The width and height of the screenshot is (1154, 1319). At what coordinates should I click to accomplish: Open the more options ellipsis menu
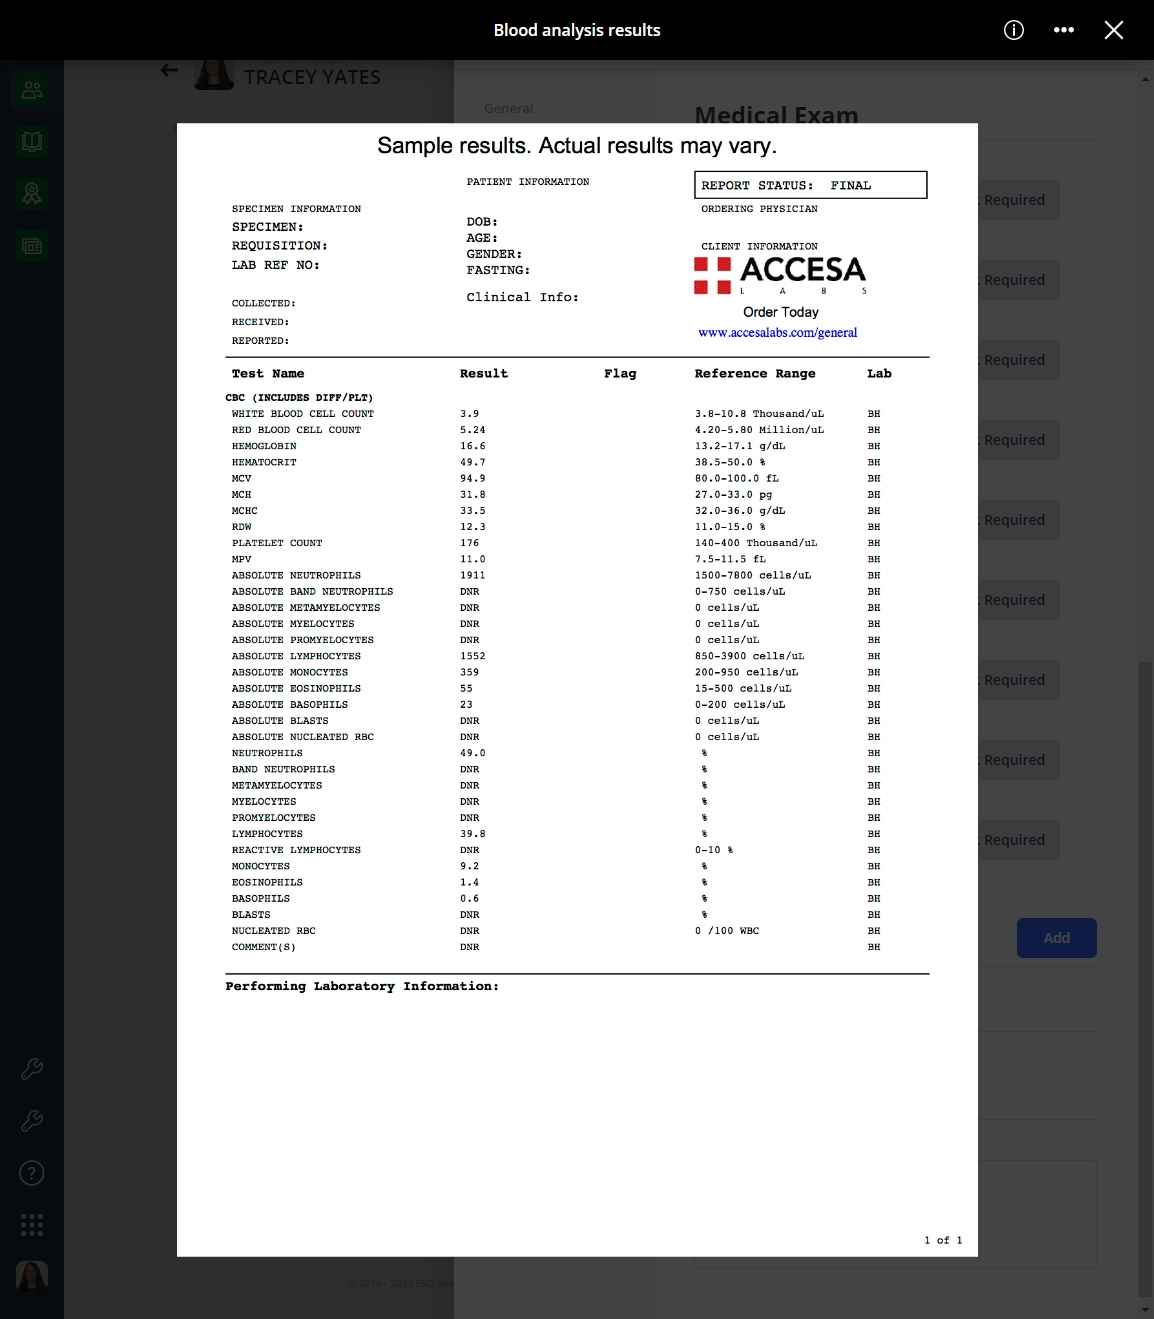point(1064,30)
